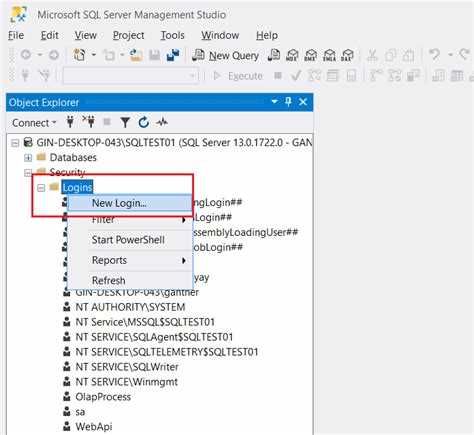Open the available databases combo box

131,76
